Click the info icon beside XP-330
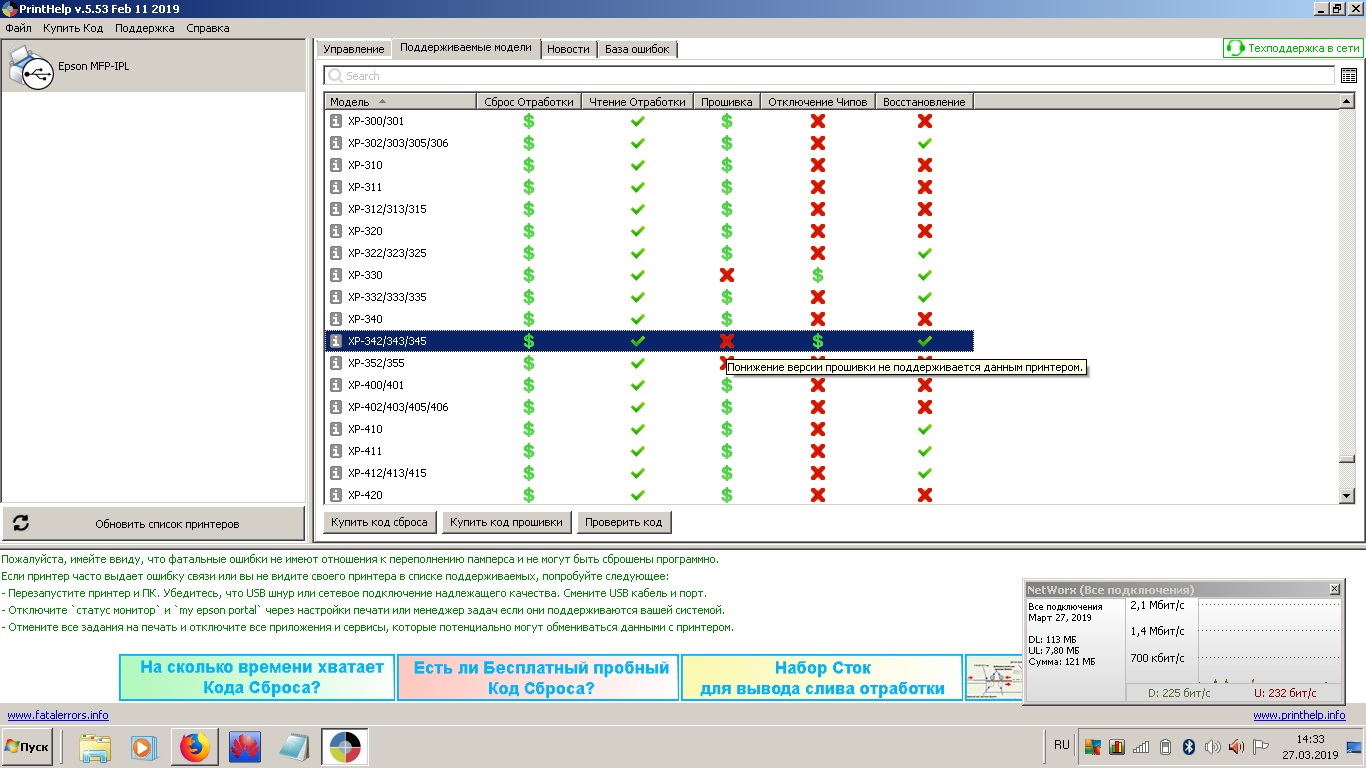The image size is (1366, 768). 336,275
